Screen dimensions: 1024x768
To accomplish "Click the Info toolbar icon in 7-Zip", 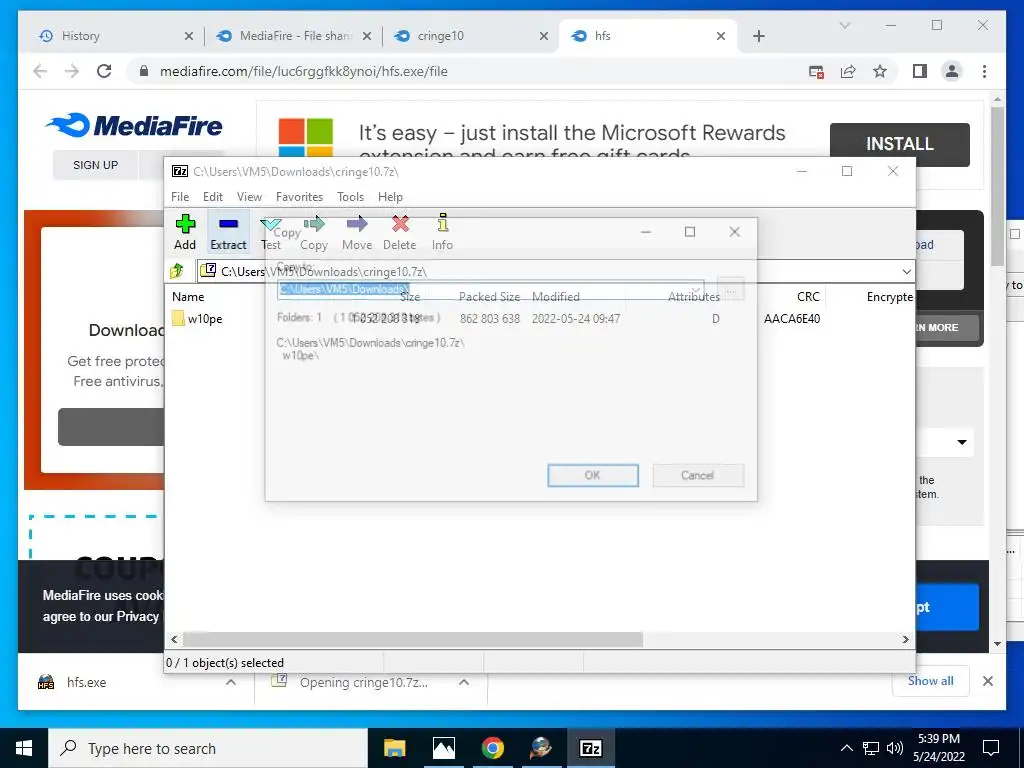I will coord(442,232).
